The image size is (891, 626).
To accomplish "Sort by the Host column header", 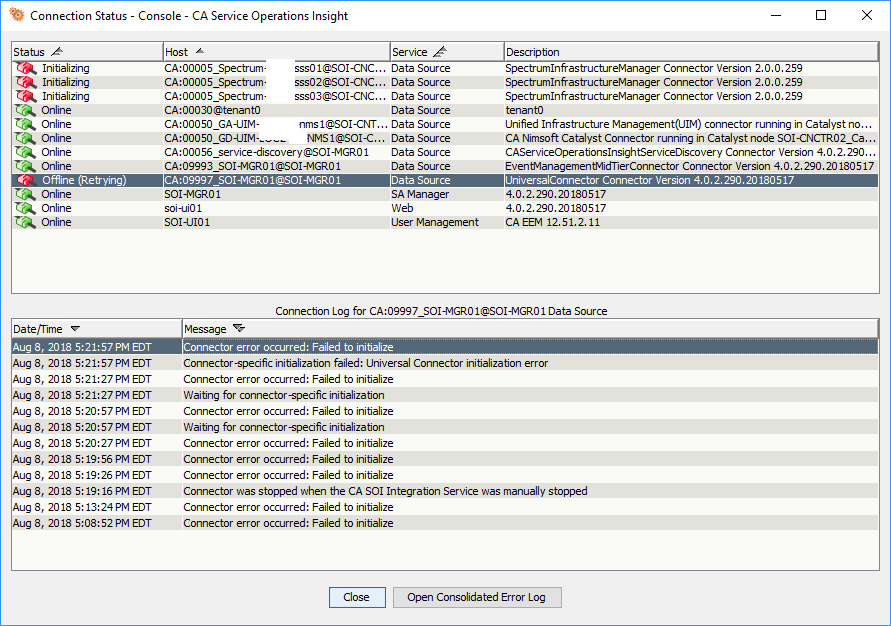I will pos(276,52).
